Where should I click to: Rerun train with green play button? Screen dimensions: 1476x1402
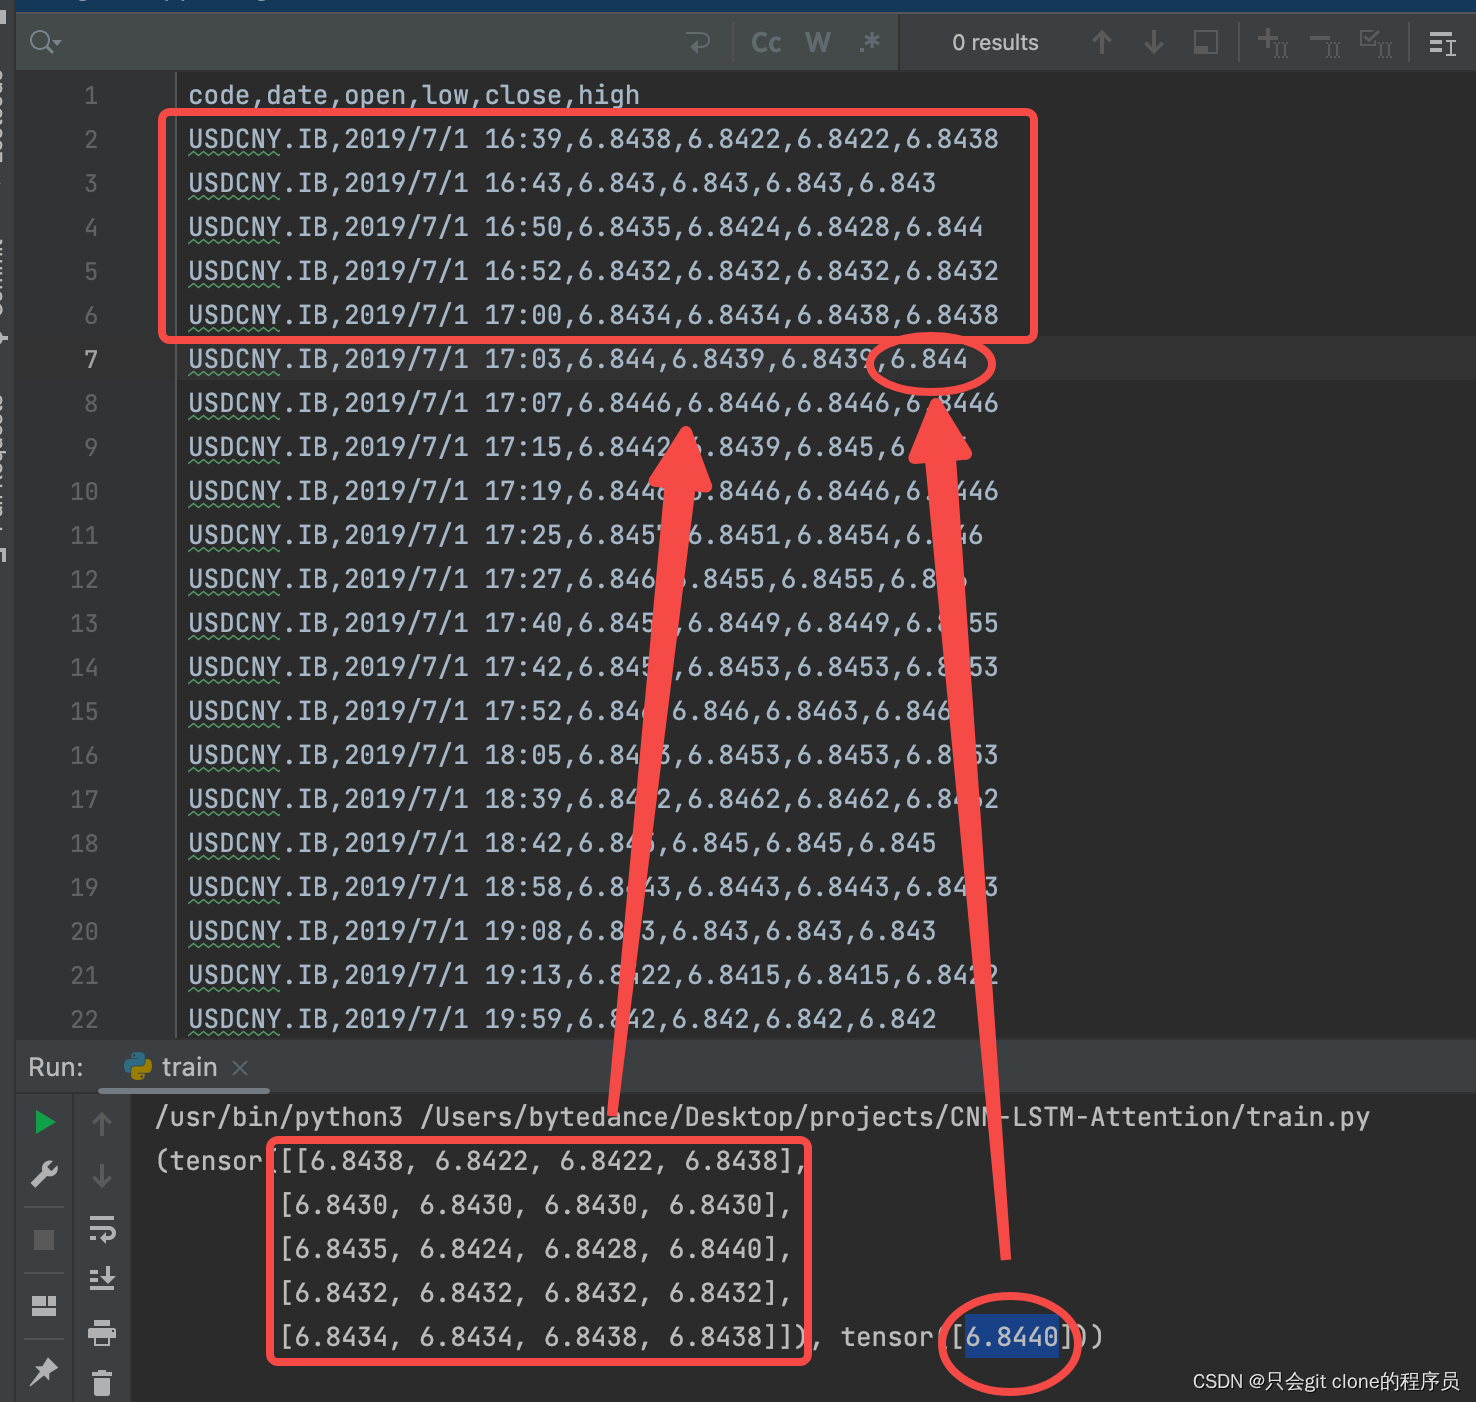click(44, 1122)
